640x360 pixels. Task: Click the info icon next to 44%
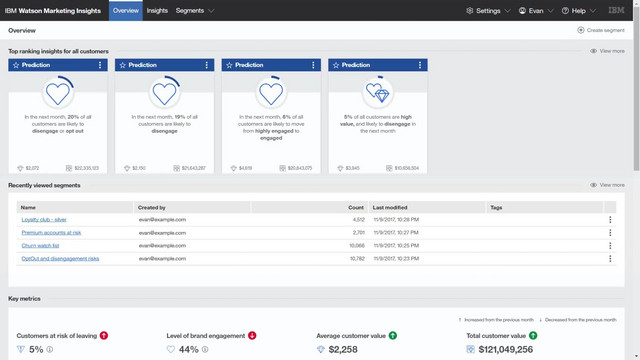click(205, 349)
